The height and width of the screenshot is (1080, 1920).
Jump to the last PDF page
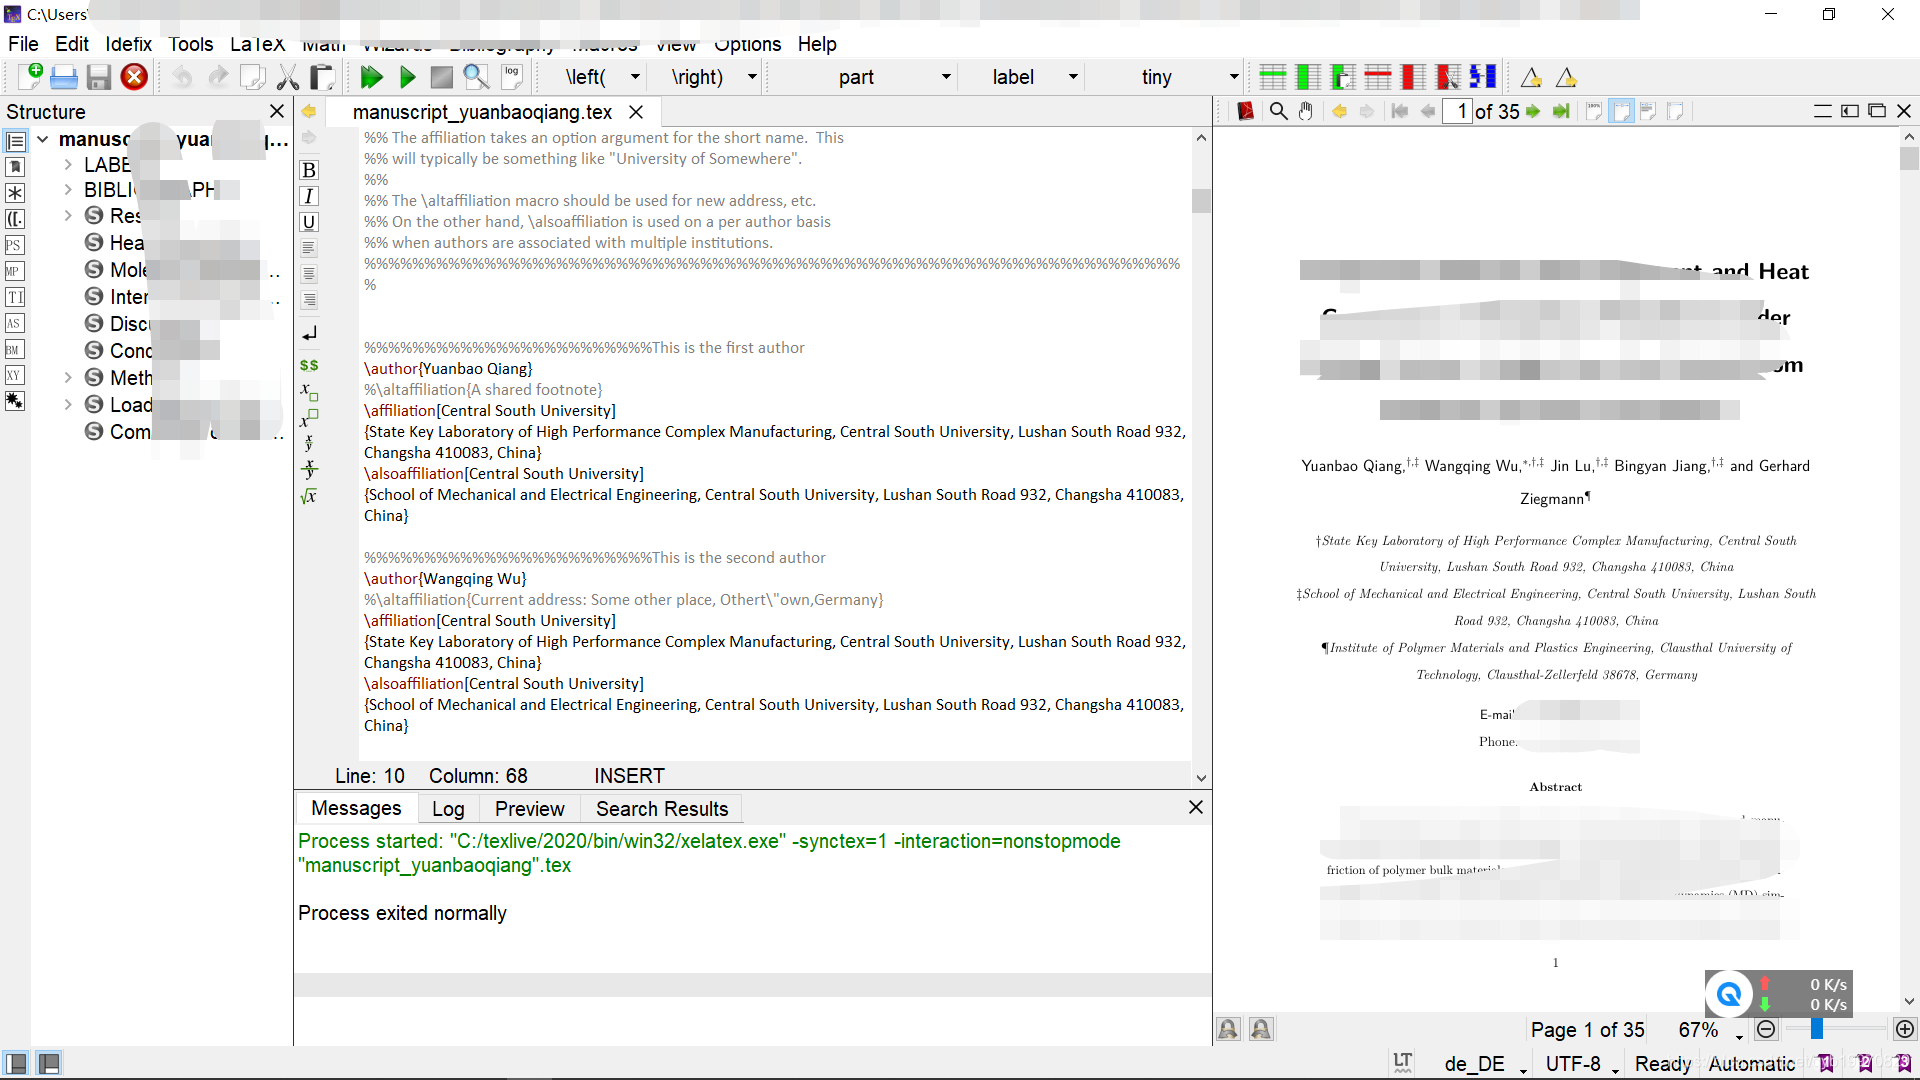(x=1561, y=111)
